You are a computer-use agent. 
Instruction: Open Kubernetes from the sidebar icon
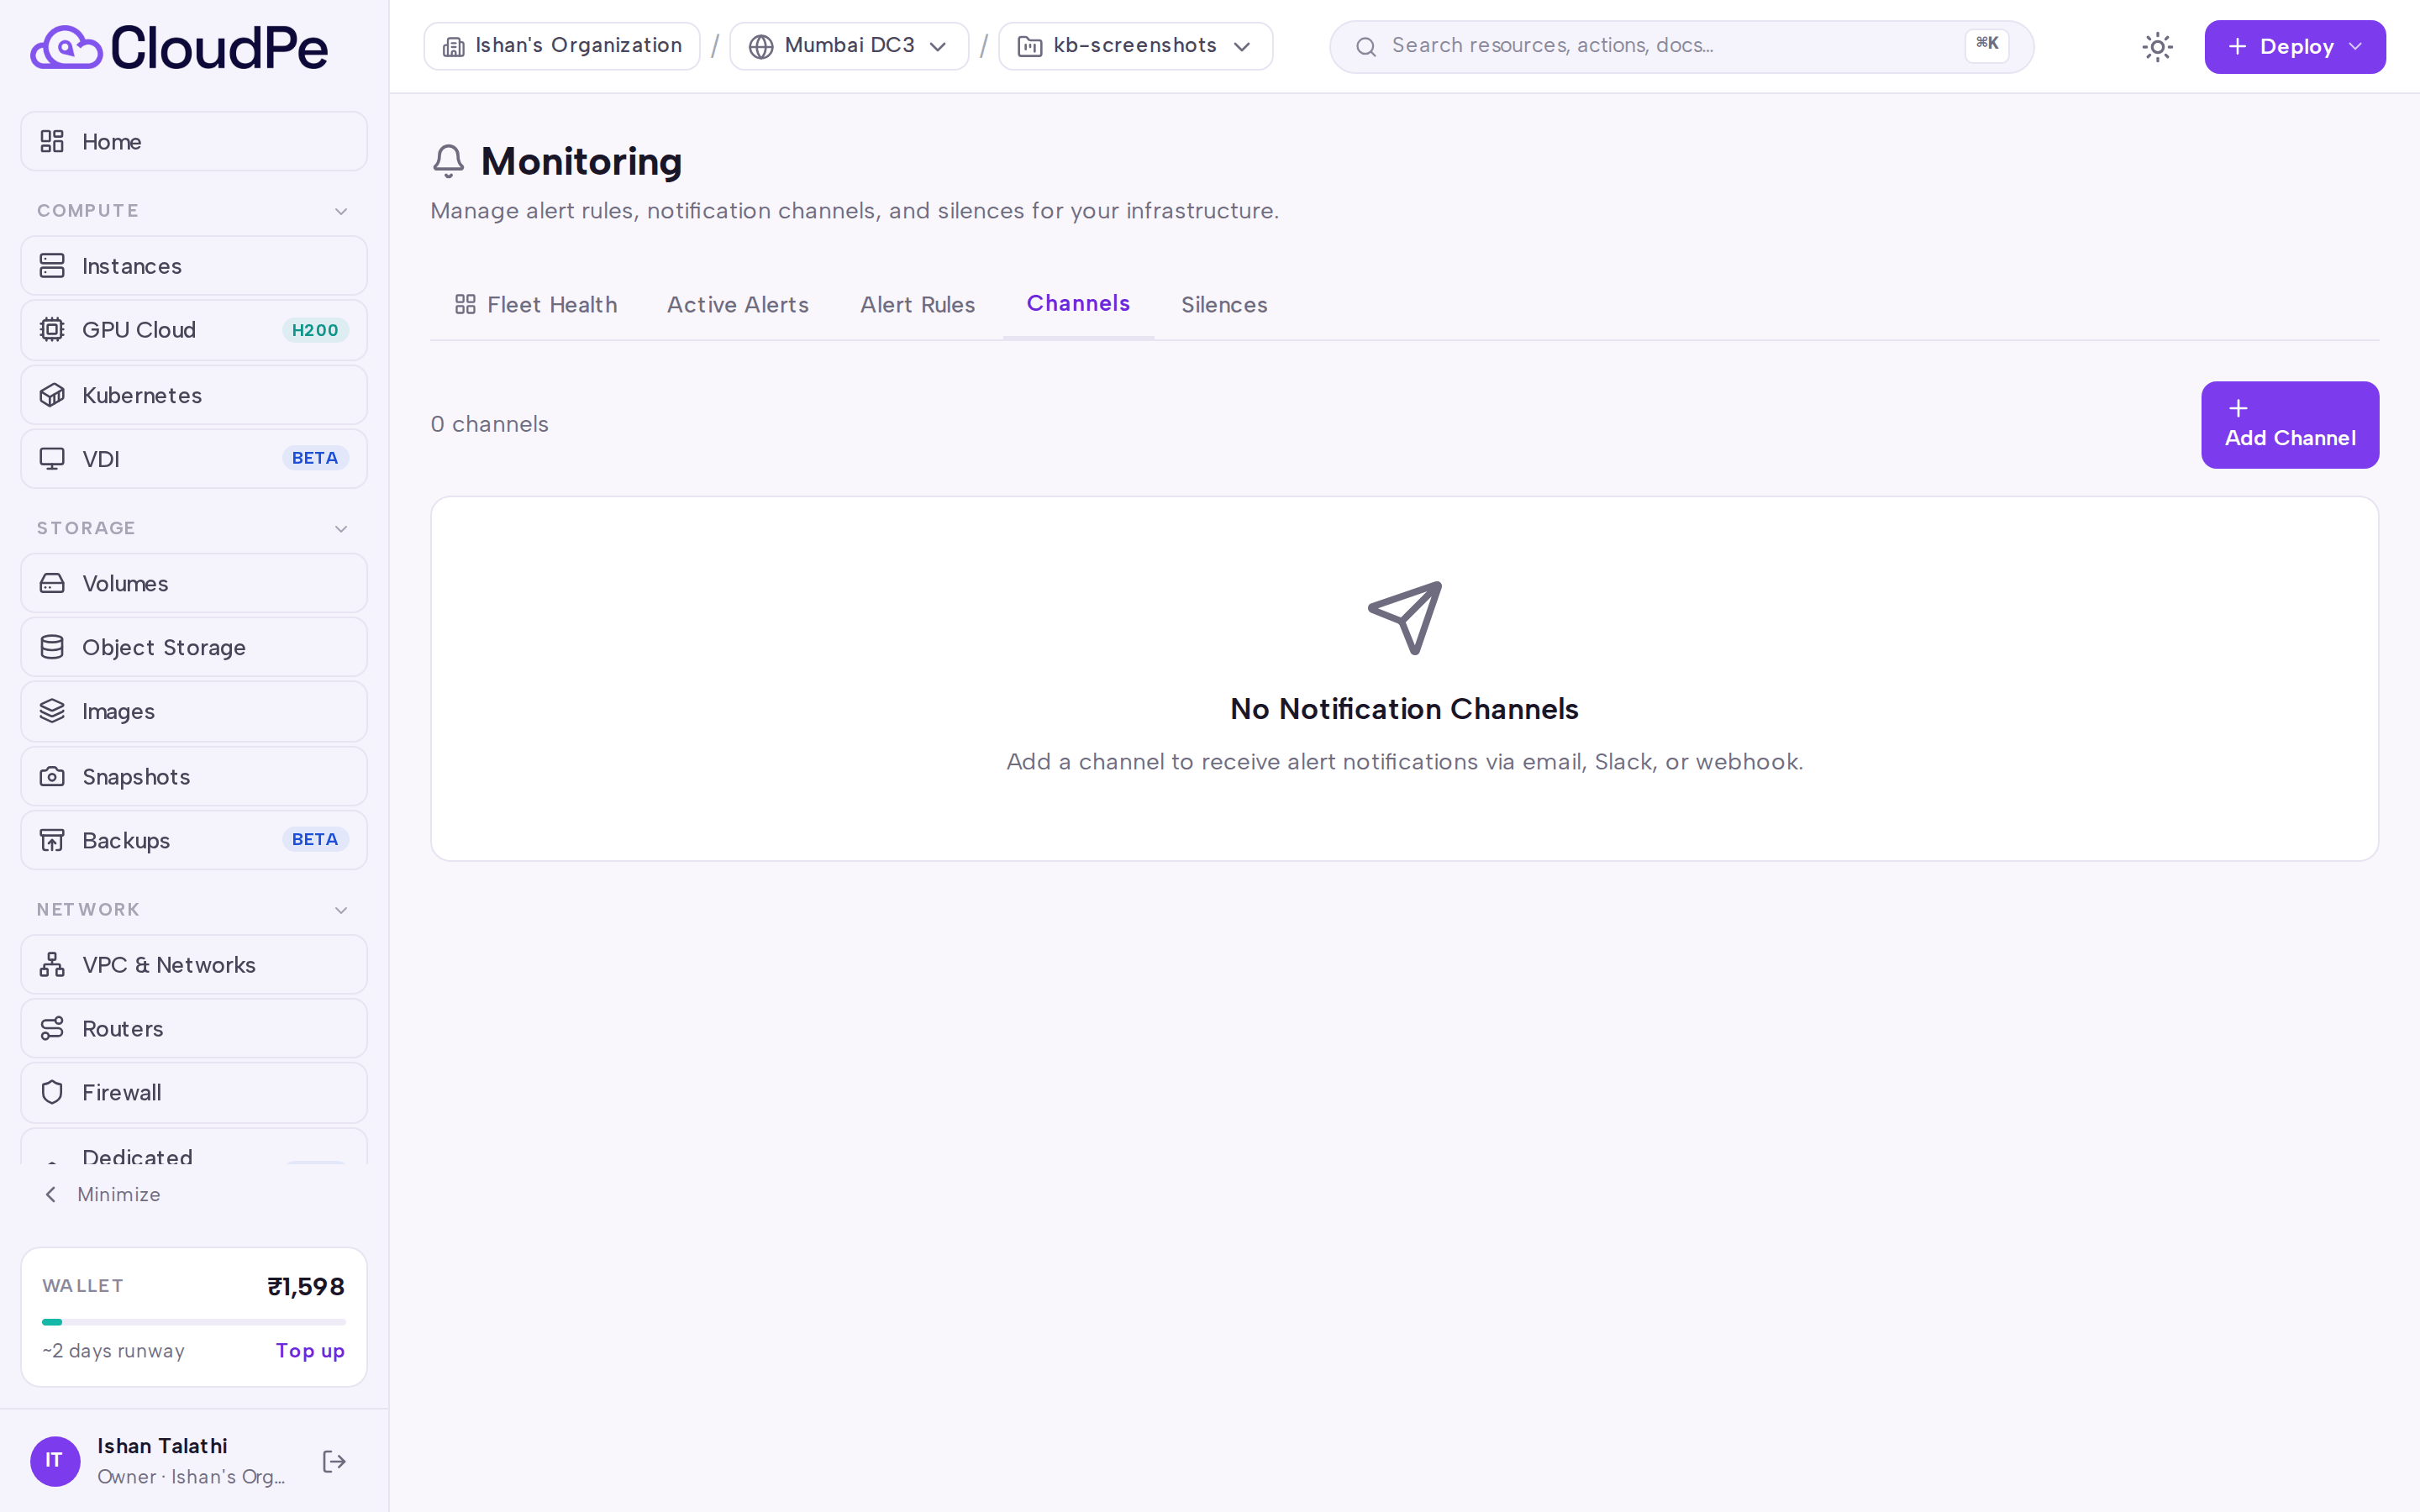(x=52, y=395)
